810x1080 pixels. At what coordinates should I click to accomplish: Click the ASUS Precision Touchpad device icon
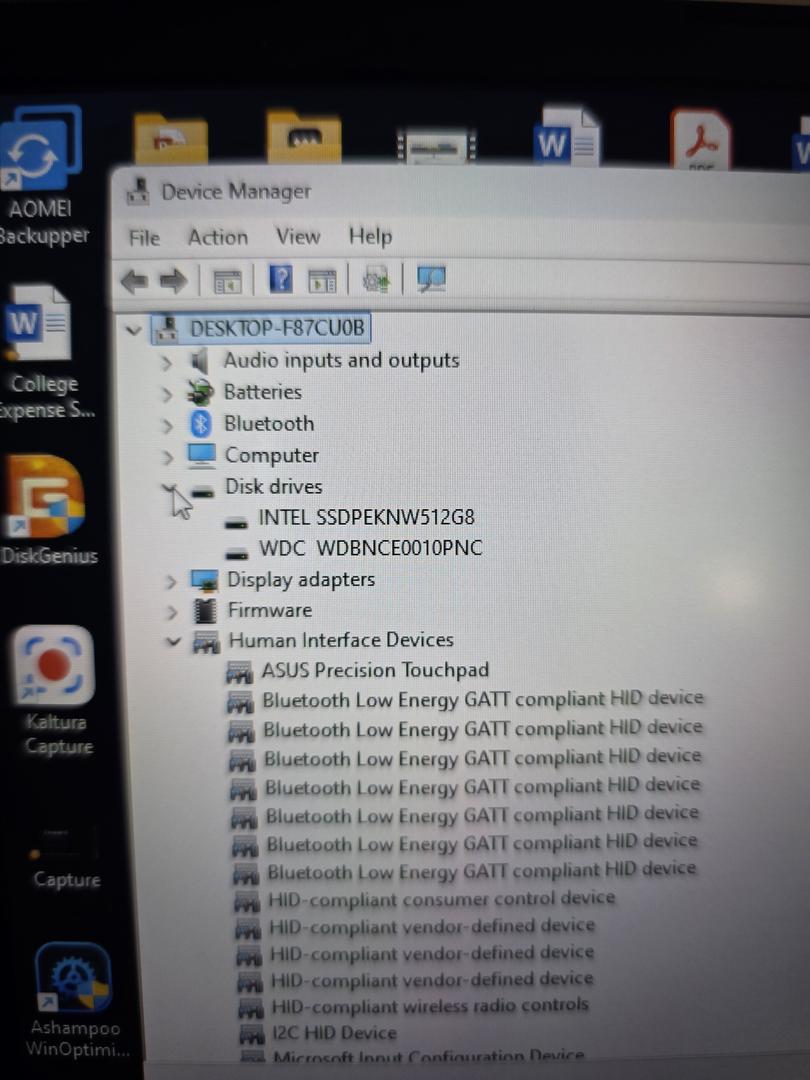[239, 672]
